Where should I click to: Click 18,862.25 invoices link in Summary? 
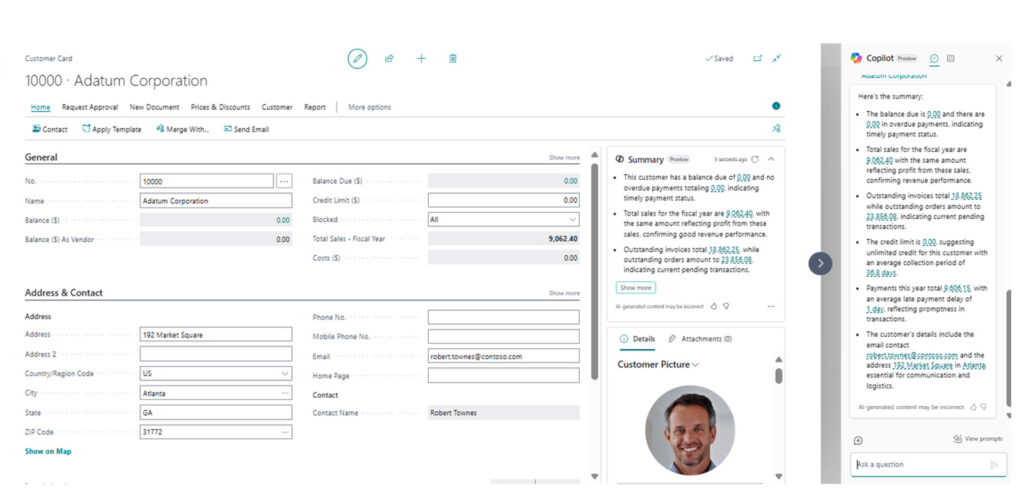tap(723, 250)
